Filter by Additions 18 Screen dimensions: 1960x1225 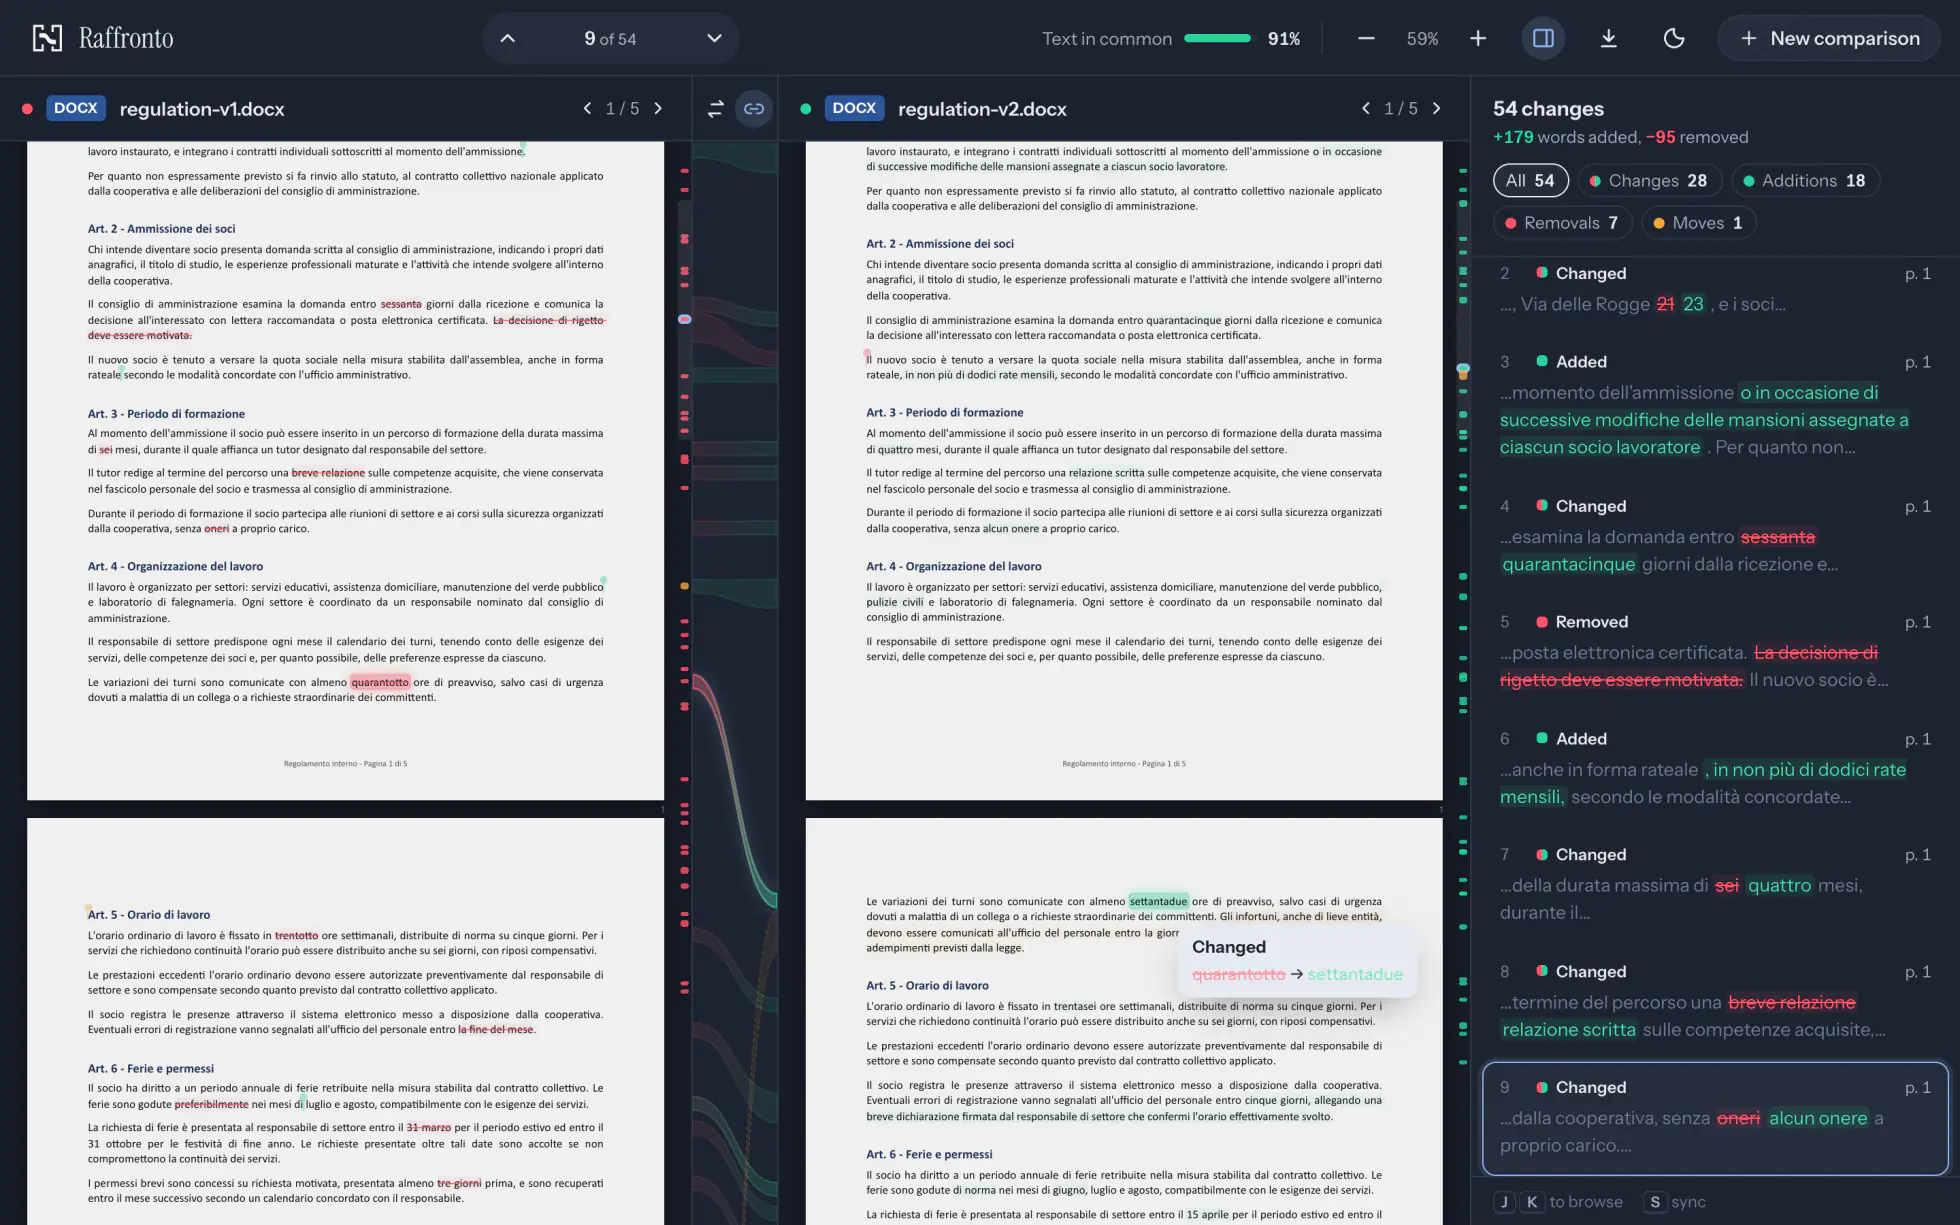point(1805,180)
